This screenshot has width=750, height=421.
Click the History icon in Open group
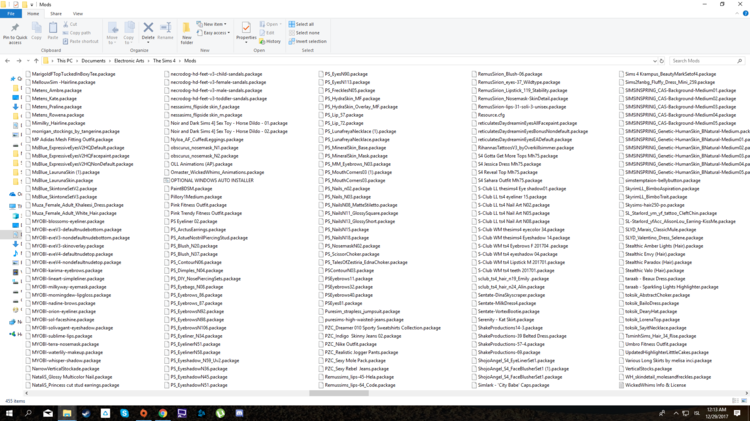262,41
